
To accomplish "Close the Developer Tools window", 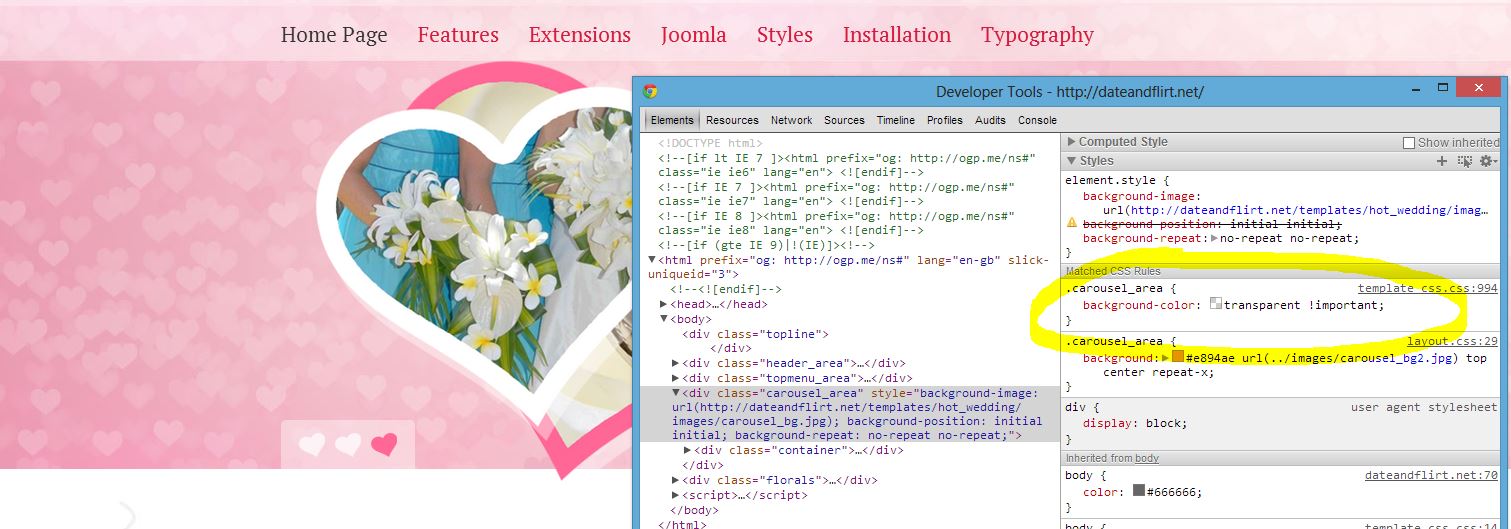I will point(1477,89).
